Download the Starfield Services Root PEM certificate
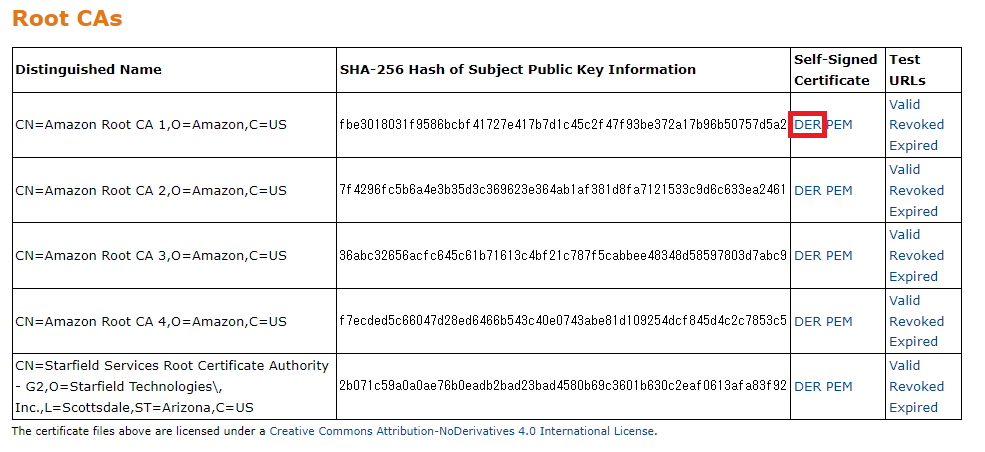The image size is (985, 452). click(x=839, y=386)
